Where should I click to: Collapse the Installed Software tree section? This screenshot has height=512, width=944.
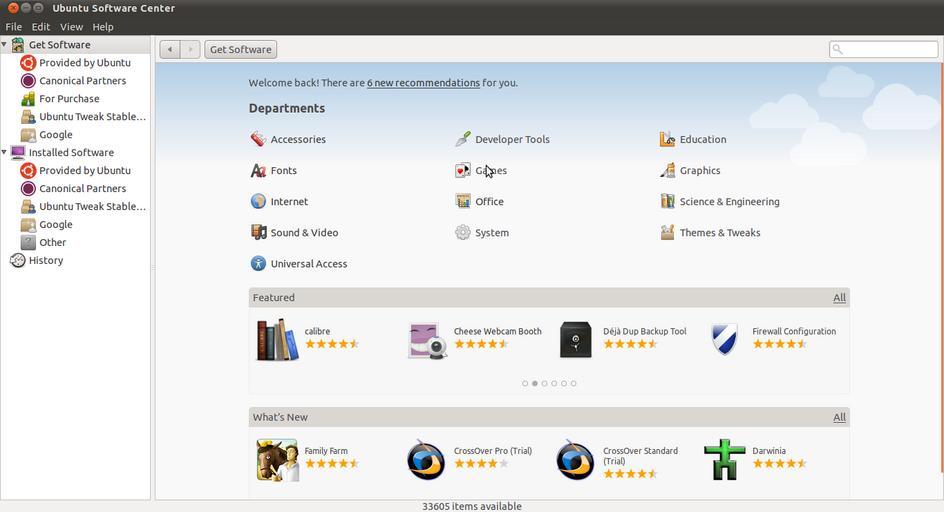click(5, 153)
